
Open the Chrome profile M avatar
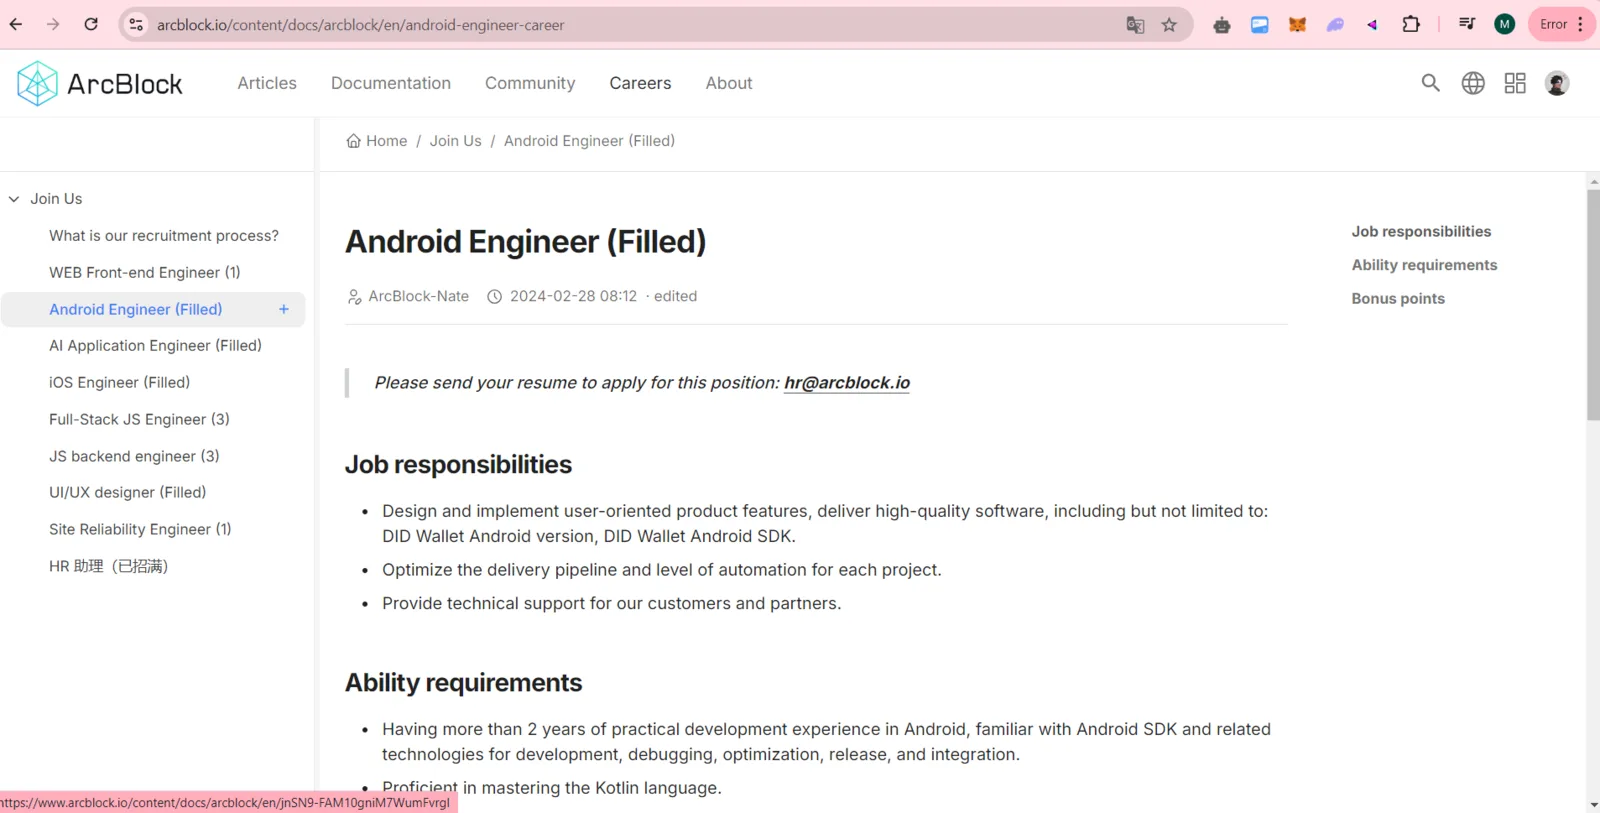[x=1505, y=24]
